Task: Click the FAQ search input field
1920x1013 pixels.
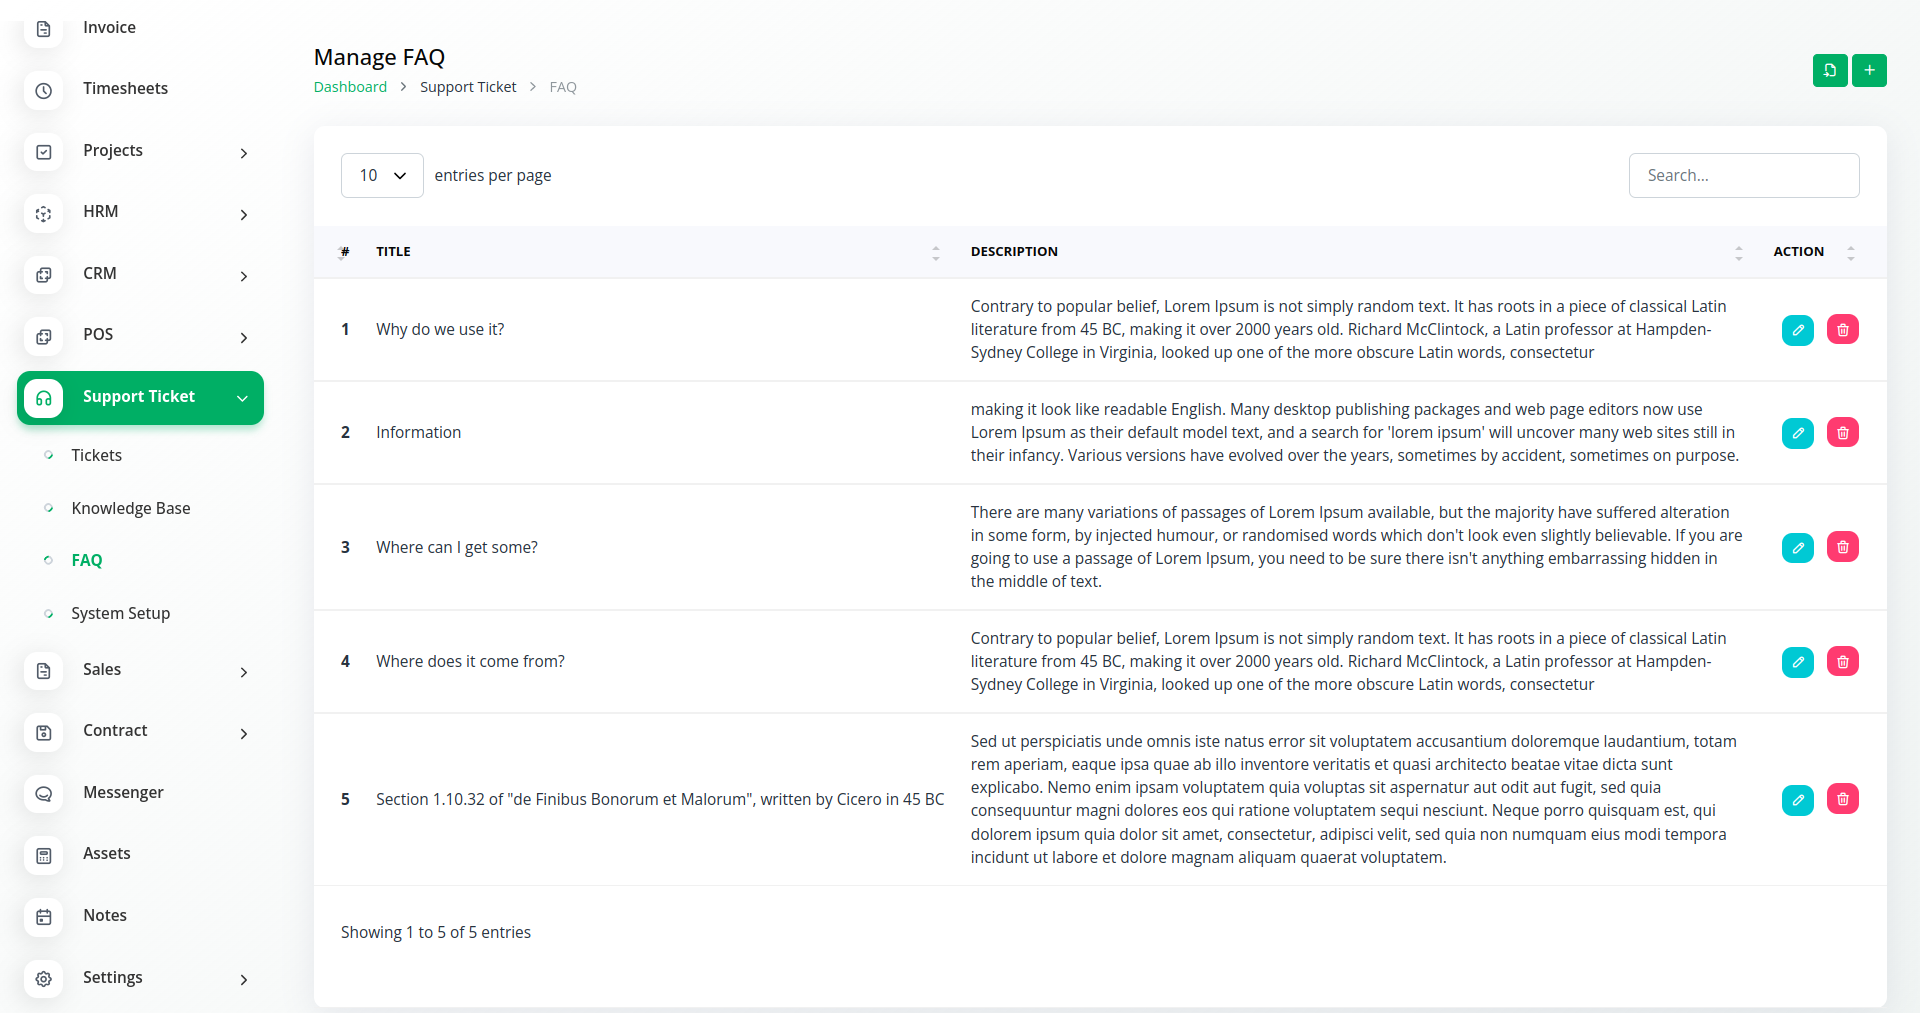Action: point(1743,176)
